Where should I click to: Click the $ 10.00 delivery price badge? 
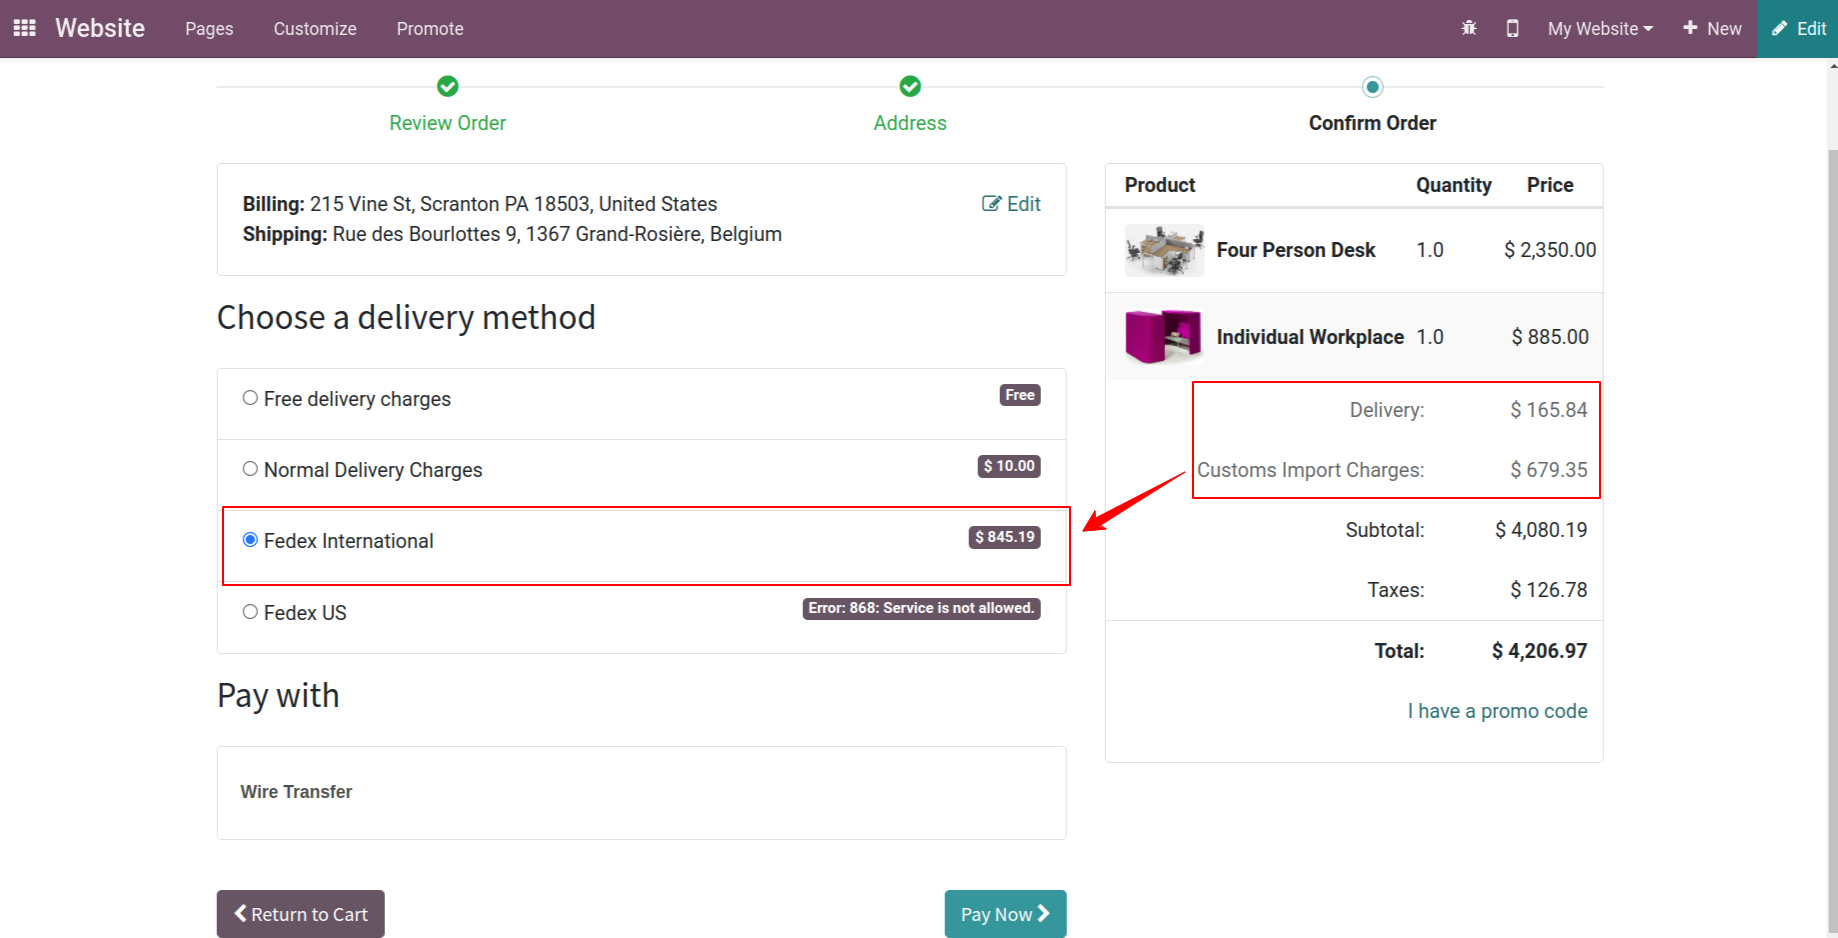click(x=1009, y=466)
